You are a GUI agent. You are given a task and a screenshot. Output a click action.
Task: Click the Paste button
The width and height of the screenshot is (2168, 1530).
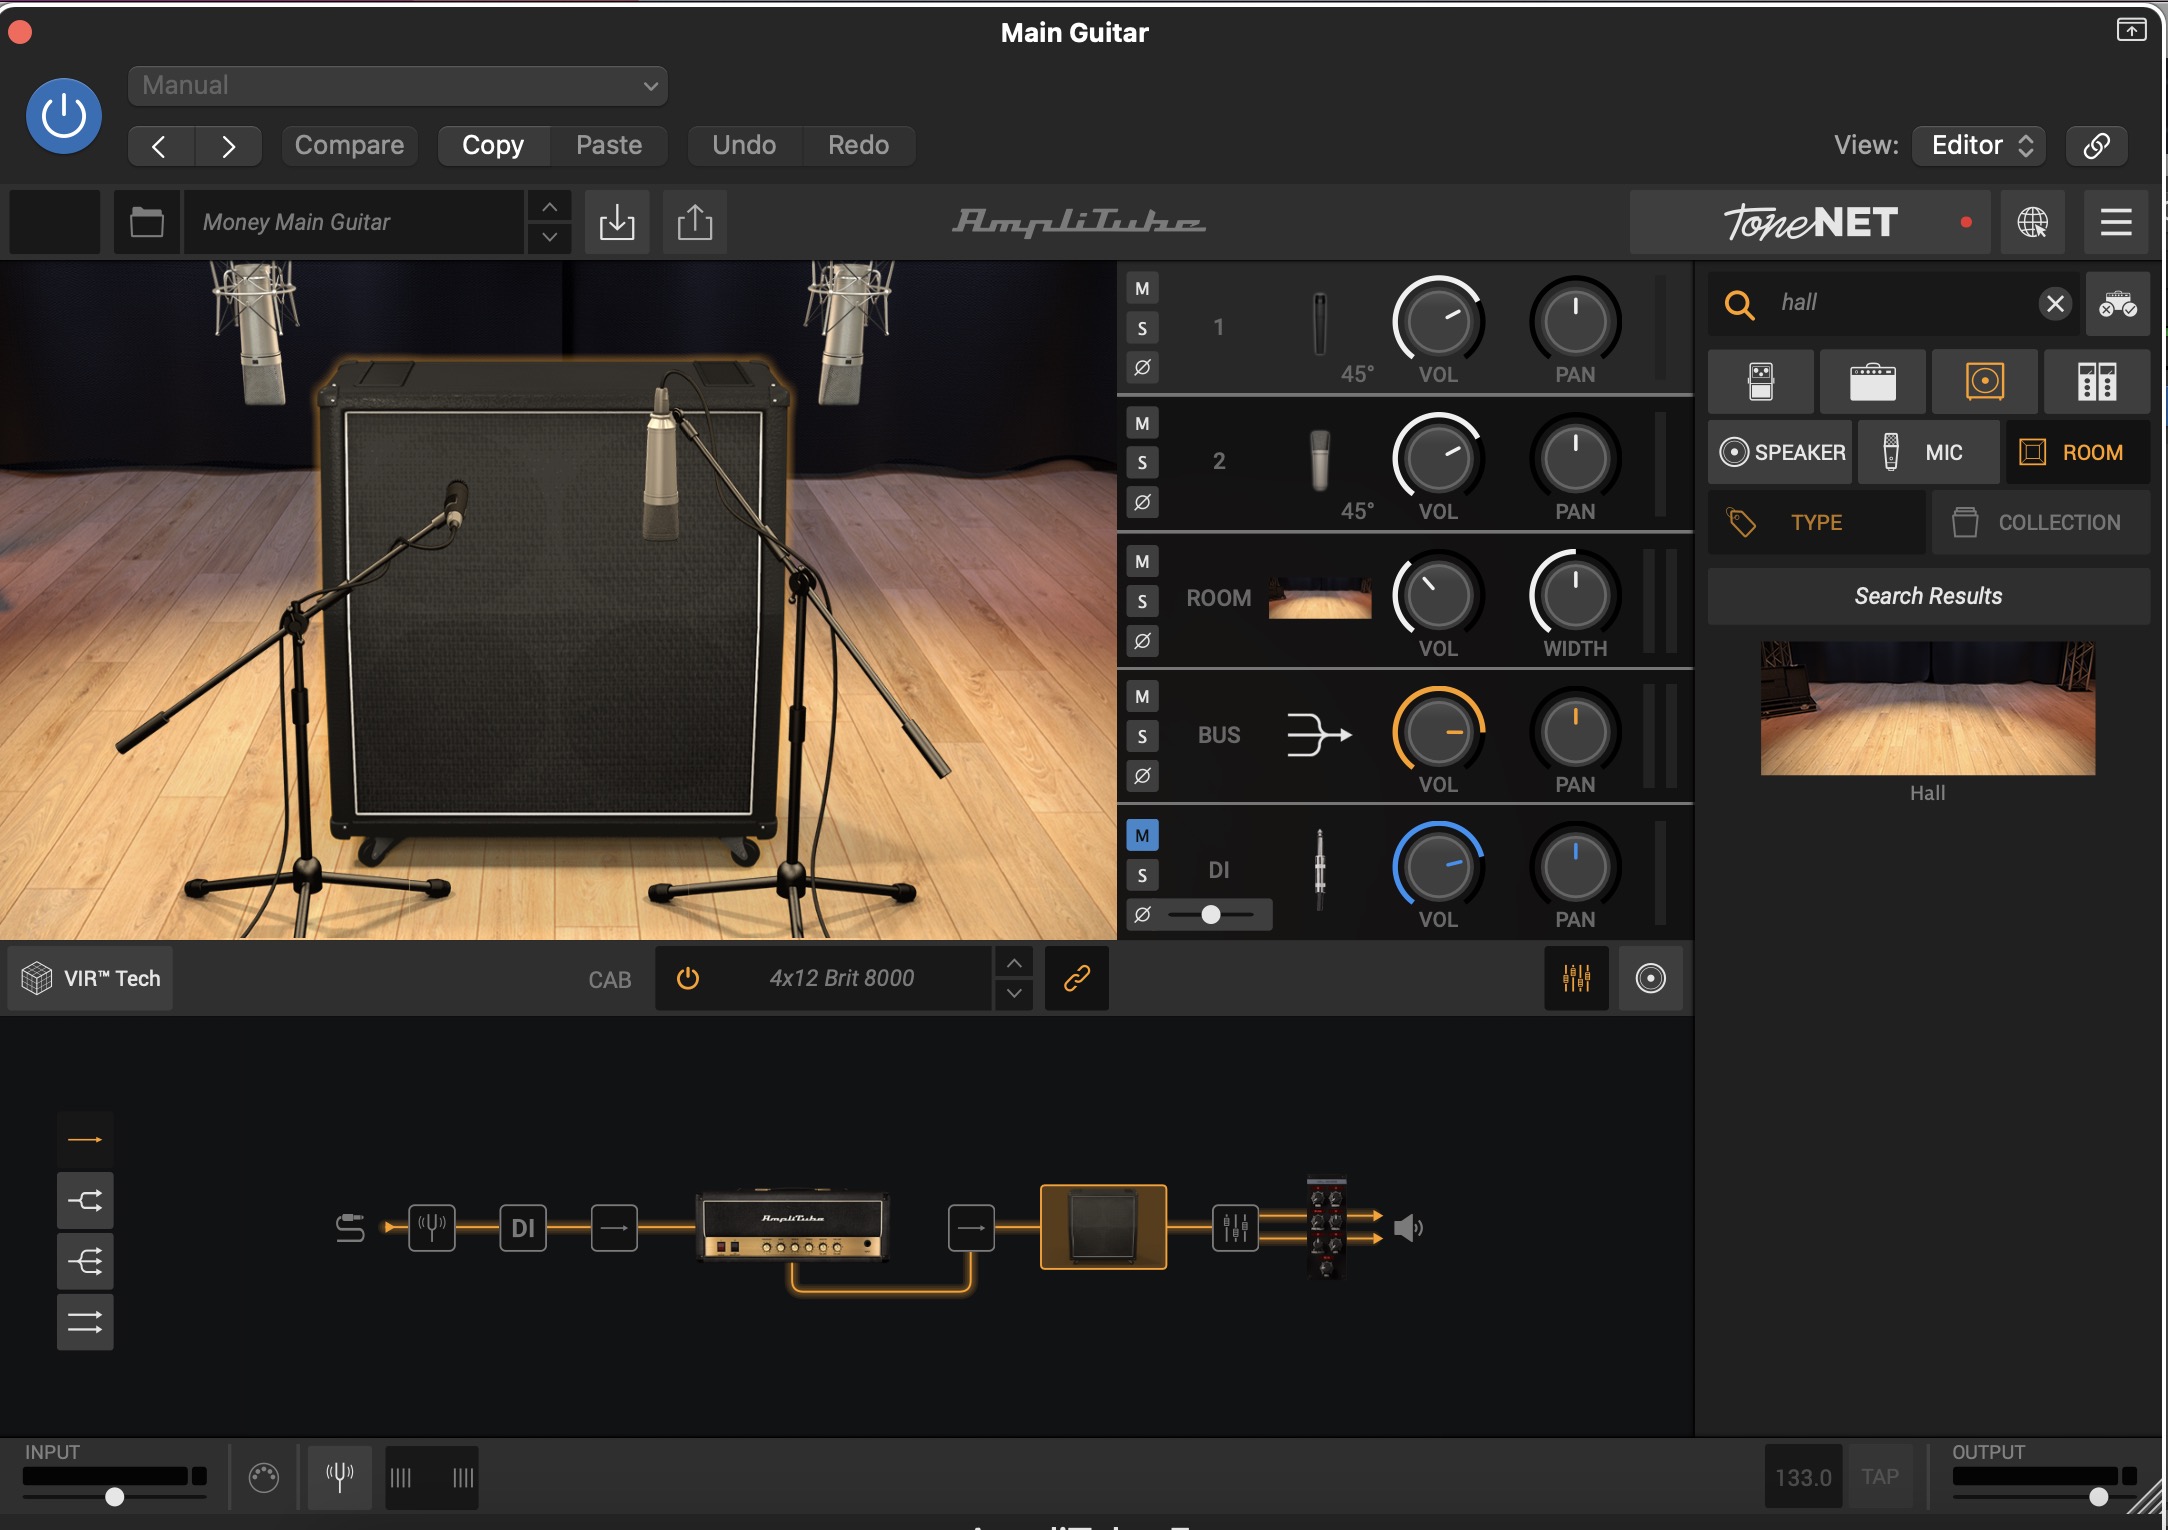609,146
